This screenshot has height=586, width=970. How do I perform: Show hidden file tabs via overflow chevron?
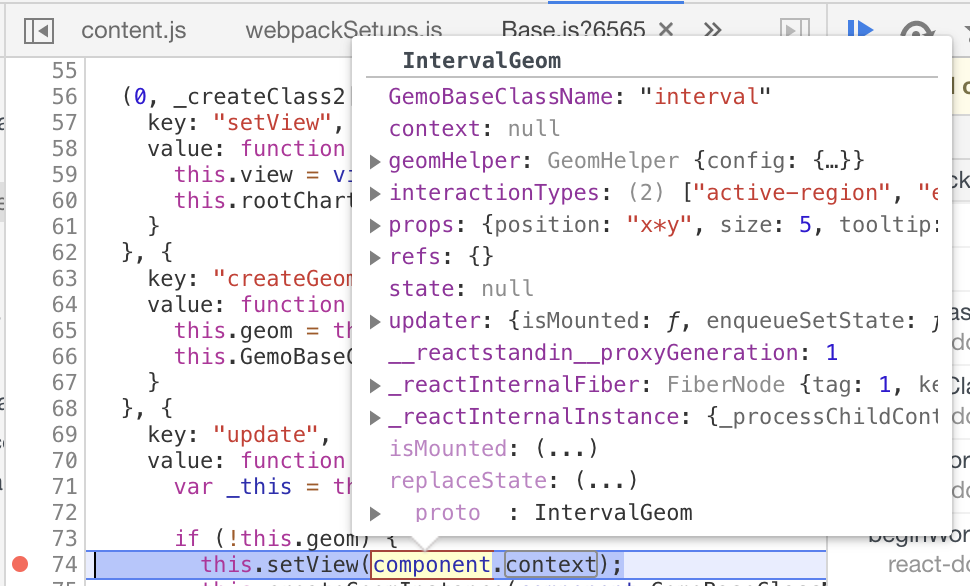click(712, 30)
